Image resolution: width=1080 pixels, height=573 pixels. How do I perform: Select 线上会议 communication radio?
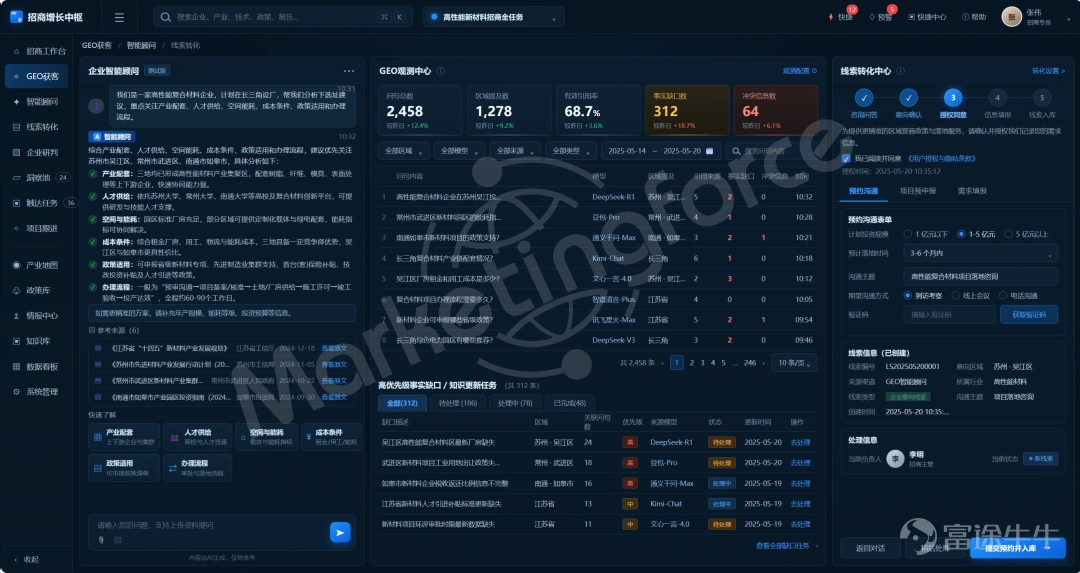pos(955,295)
